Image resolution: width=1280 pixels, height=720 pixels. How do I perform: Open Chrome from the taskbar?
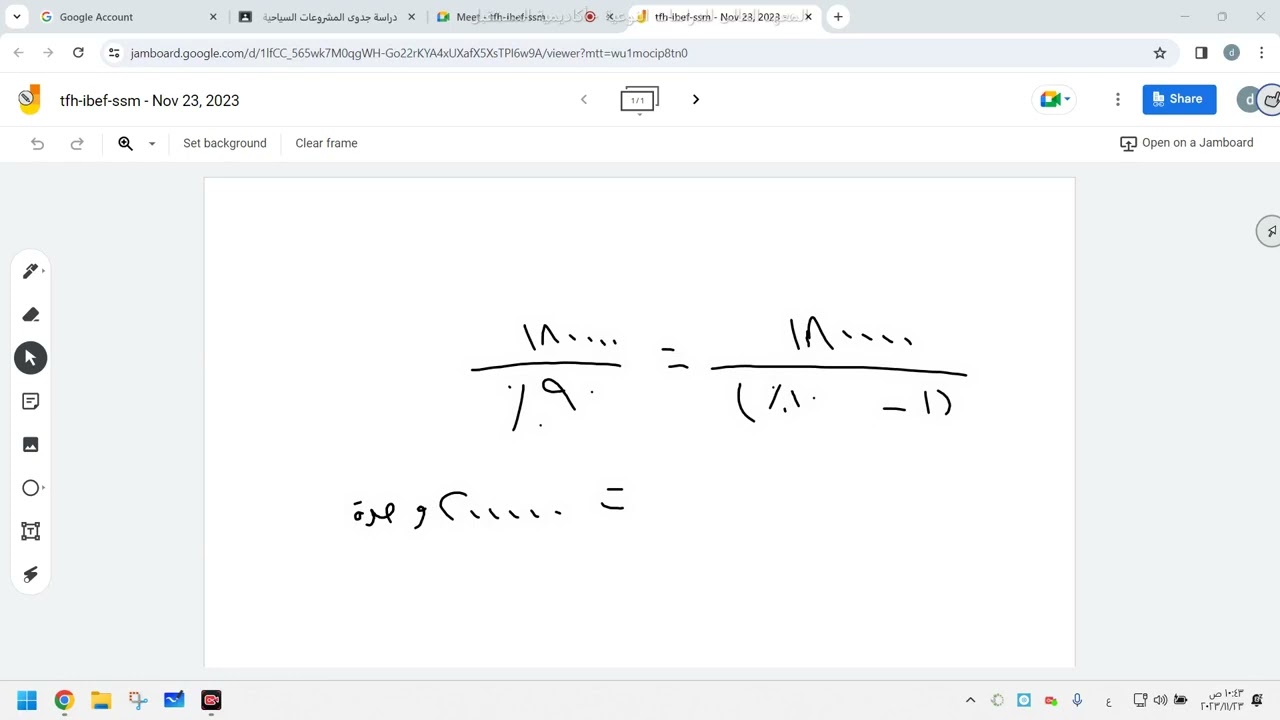pos(64,700)
